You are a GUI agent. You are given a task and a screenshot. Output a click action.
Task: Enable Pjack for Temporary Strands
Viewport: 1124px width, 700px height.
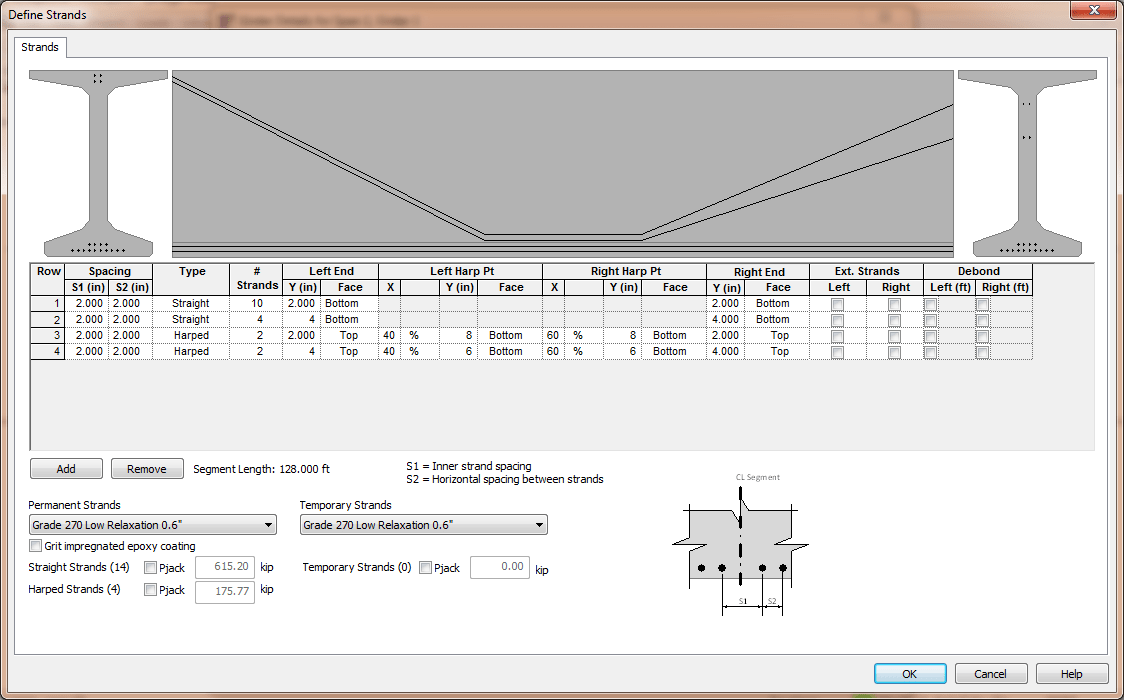425,567
